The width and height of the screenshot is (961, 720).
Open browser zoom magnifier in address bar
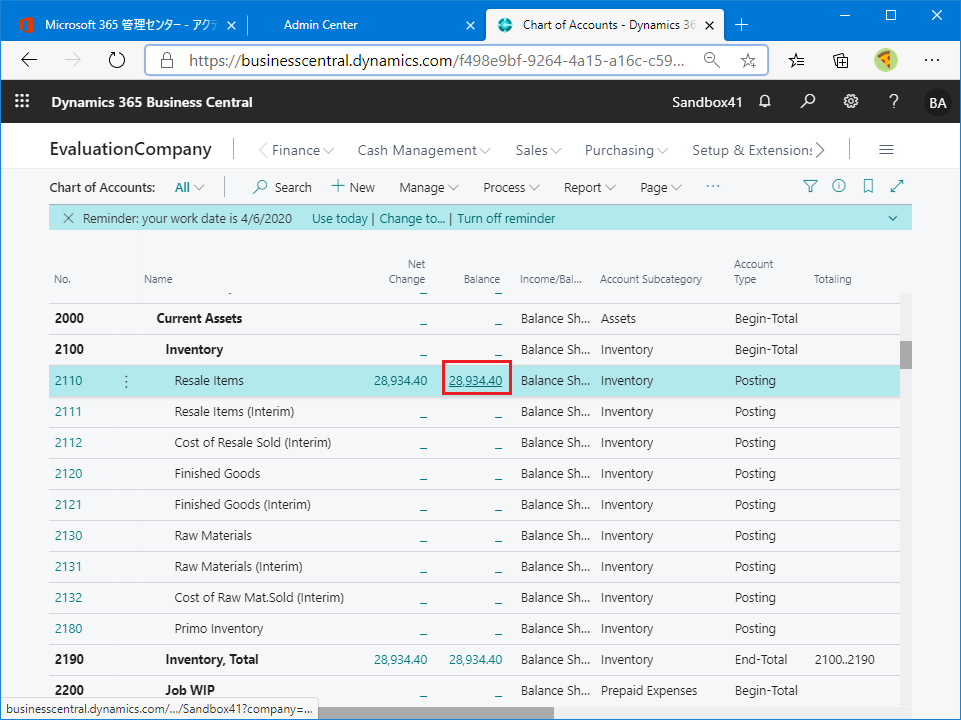(711, 60)
